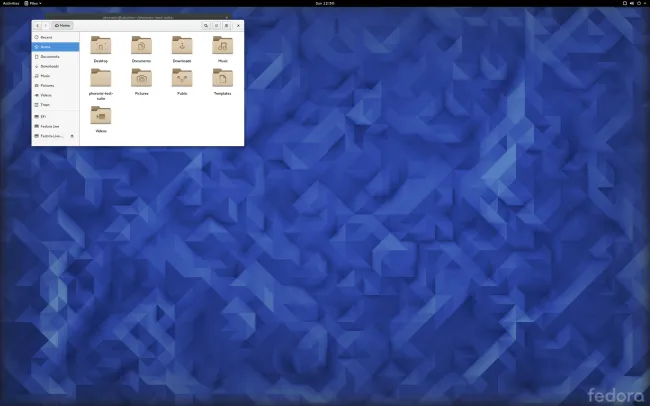Eject the Fedora-Live volume in the sidebar
Viewport: 650px width, 406px height.
point(71,136)
